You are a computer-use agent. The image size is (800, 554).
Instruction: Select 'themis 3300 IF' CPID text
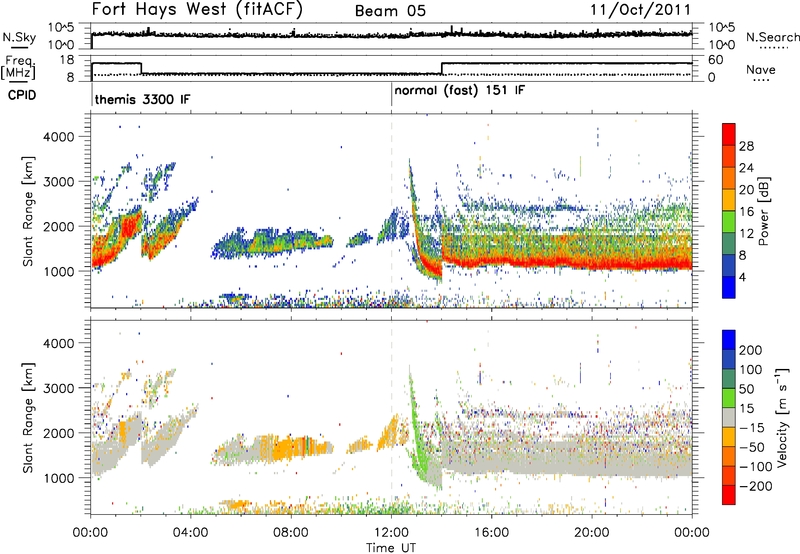(142, 99)
